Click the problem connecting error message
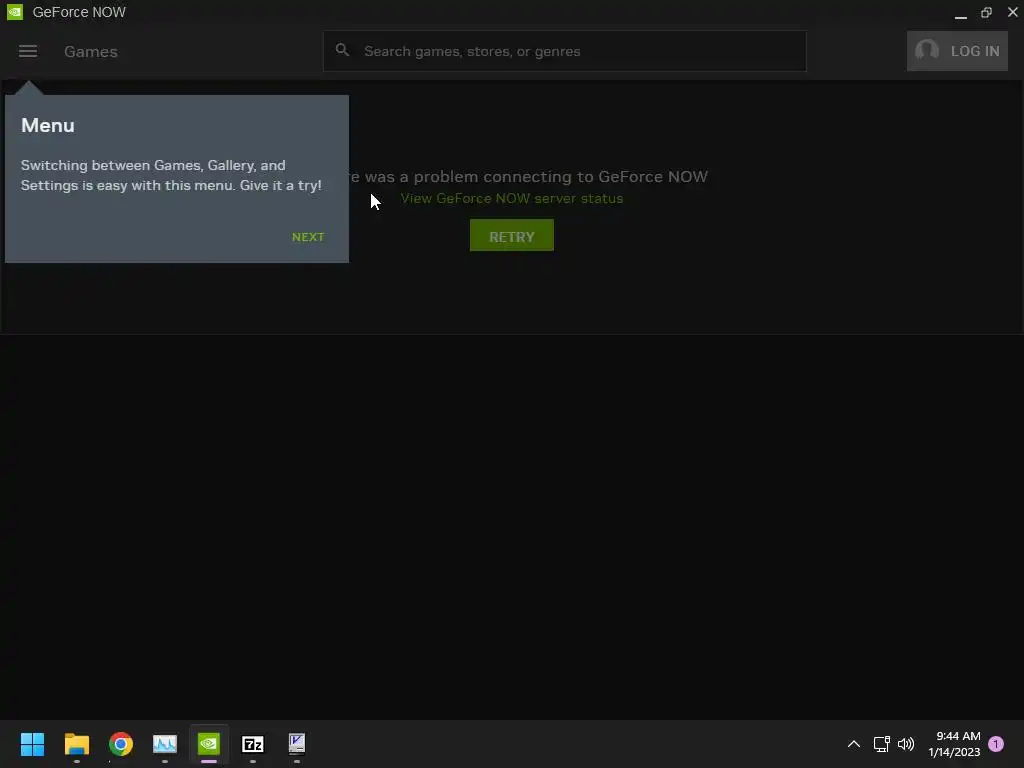Image resolution: width=1024 pixels, height=768 pixels. click(x=529, y=176)
